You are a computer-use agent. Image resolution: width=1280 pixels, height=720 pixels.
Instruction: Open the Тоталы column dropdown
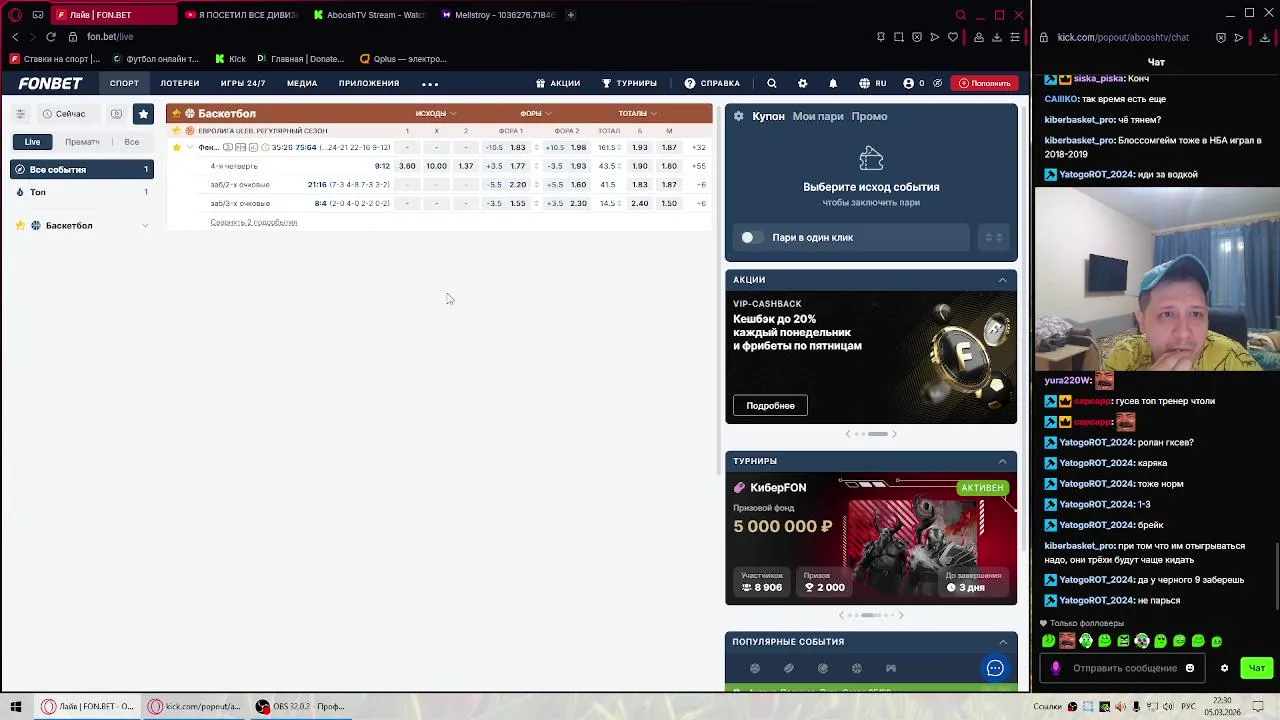pyautogui.click(x=637, y=114)
